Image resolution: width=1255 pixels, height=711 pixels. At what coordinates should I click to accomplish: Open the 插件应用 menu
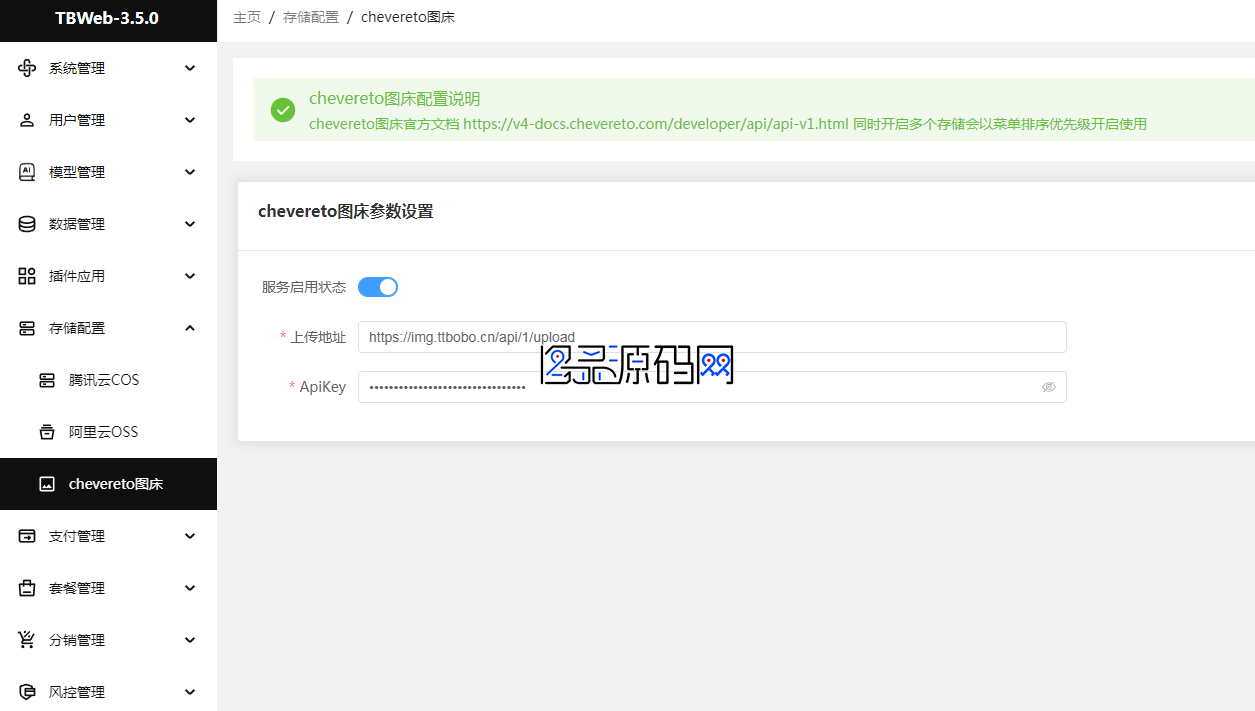pyautogui.click(x=108, y=276)
